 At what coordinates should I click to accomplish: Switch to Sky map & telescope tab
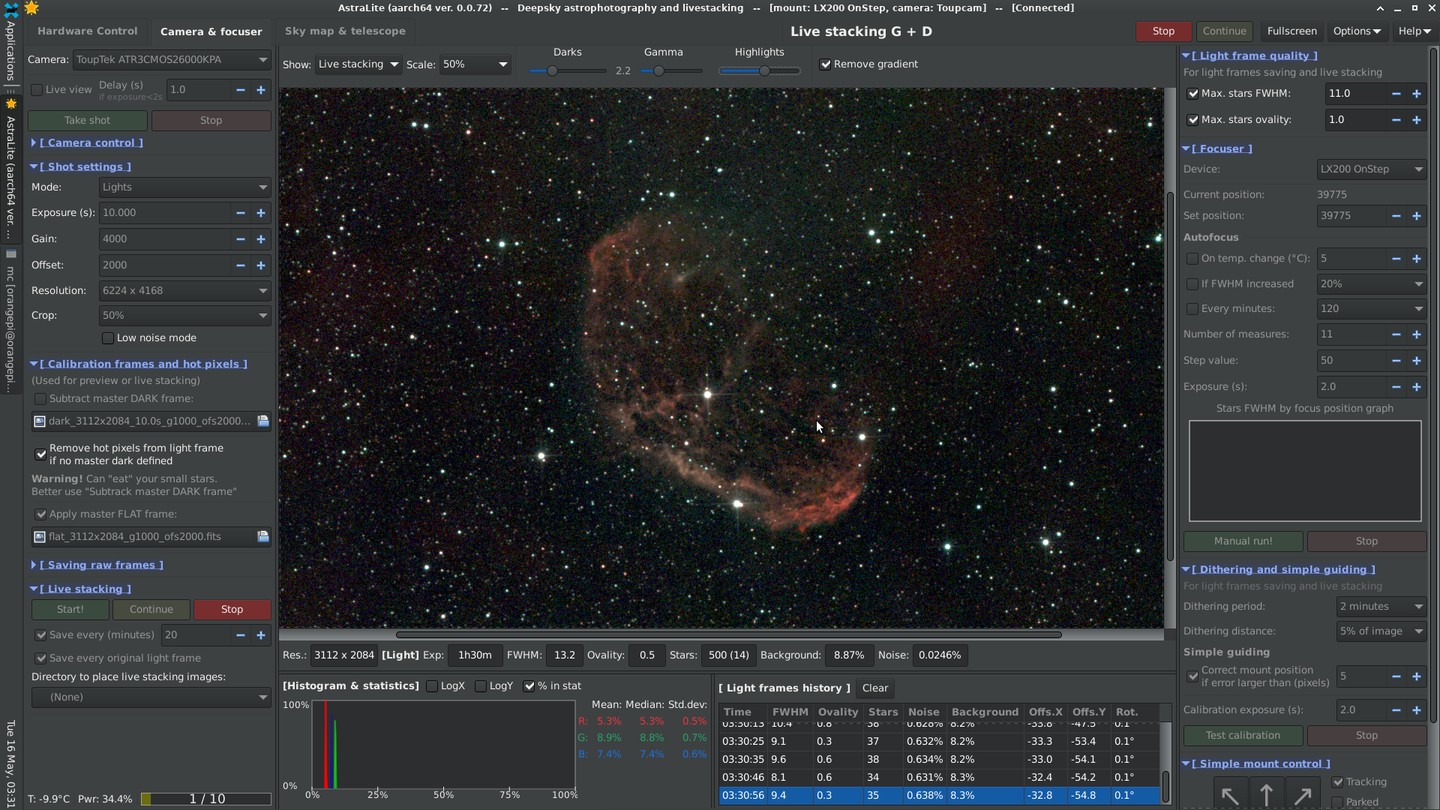coord(345,31)
